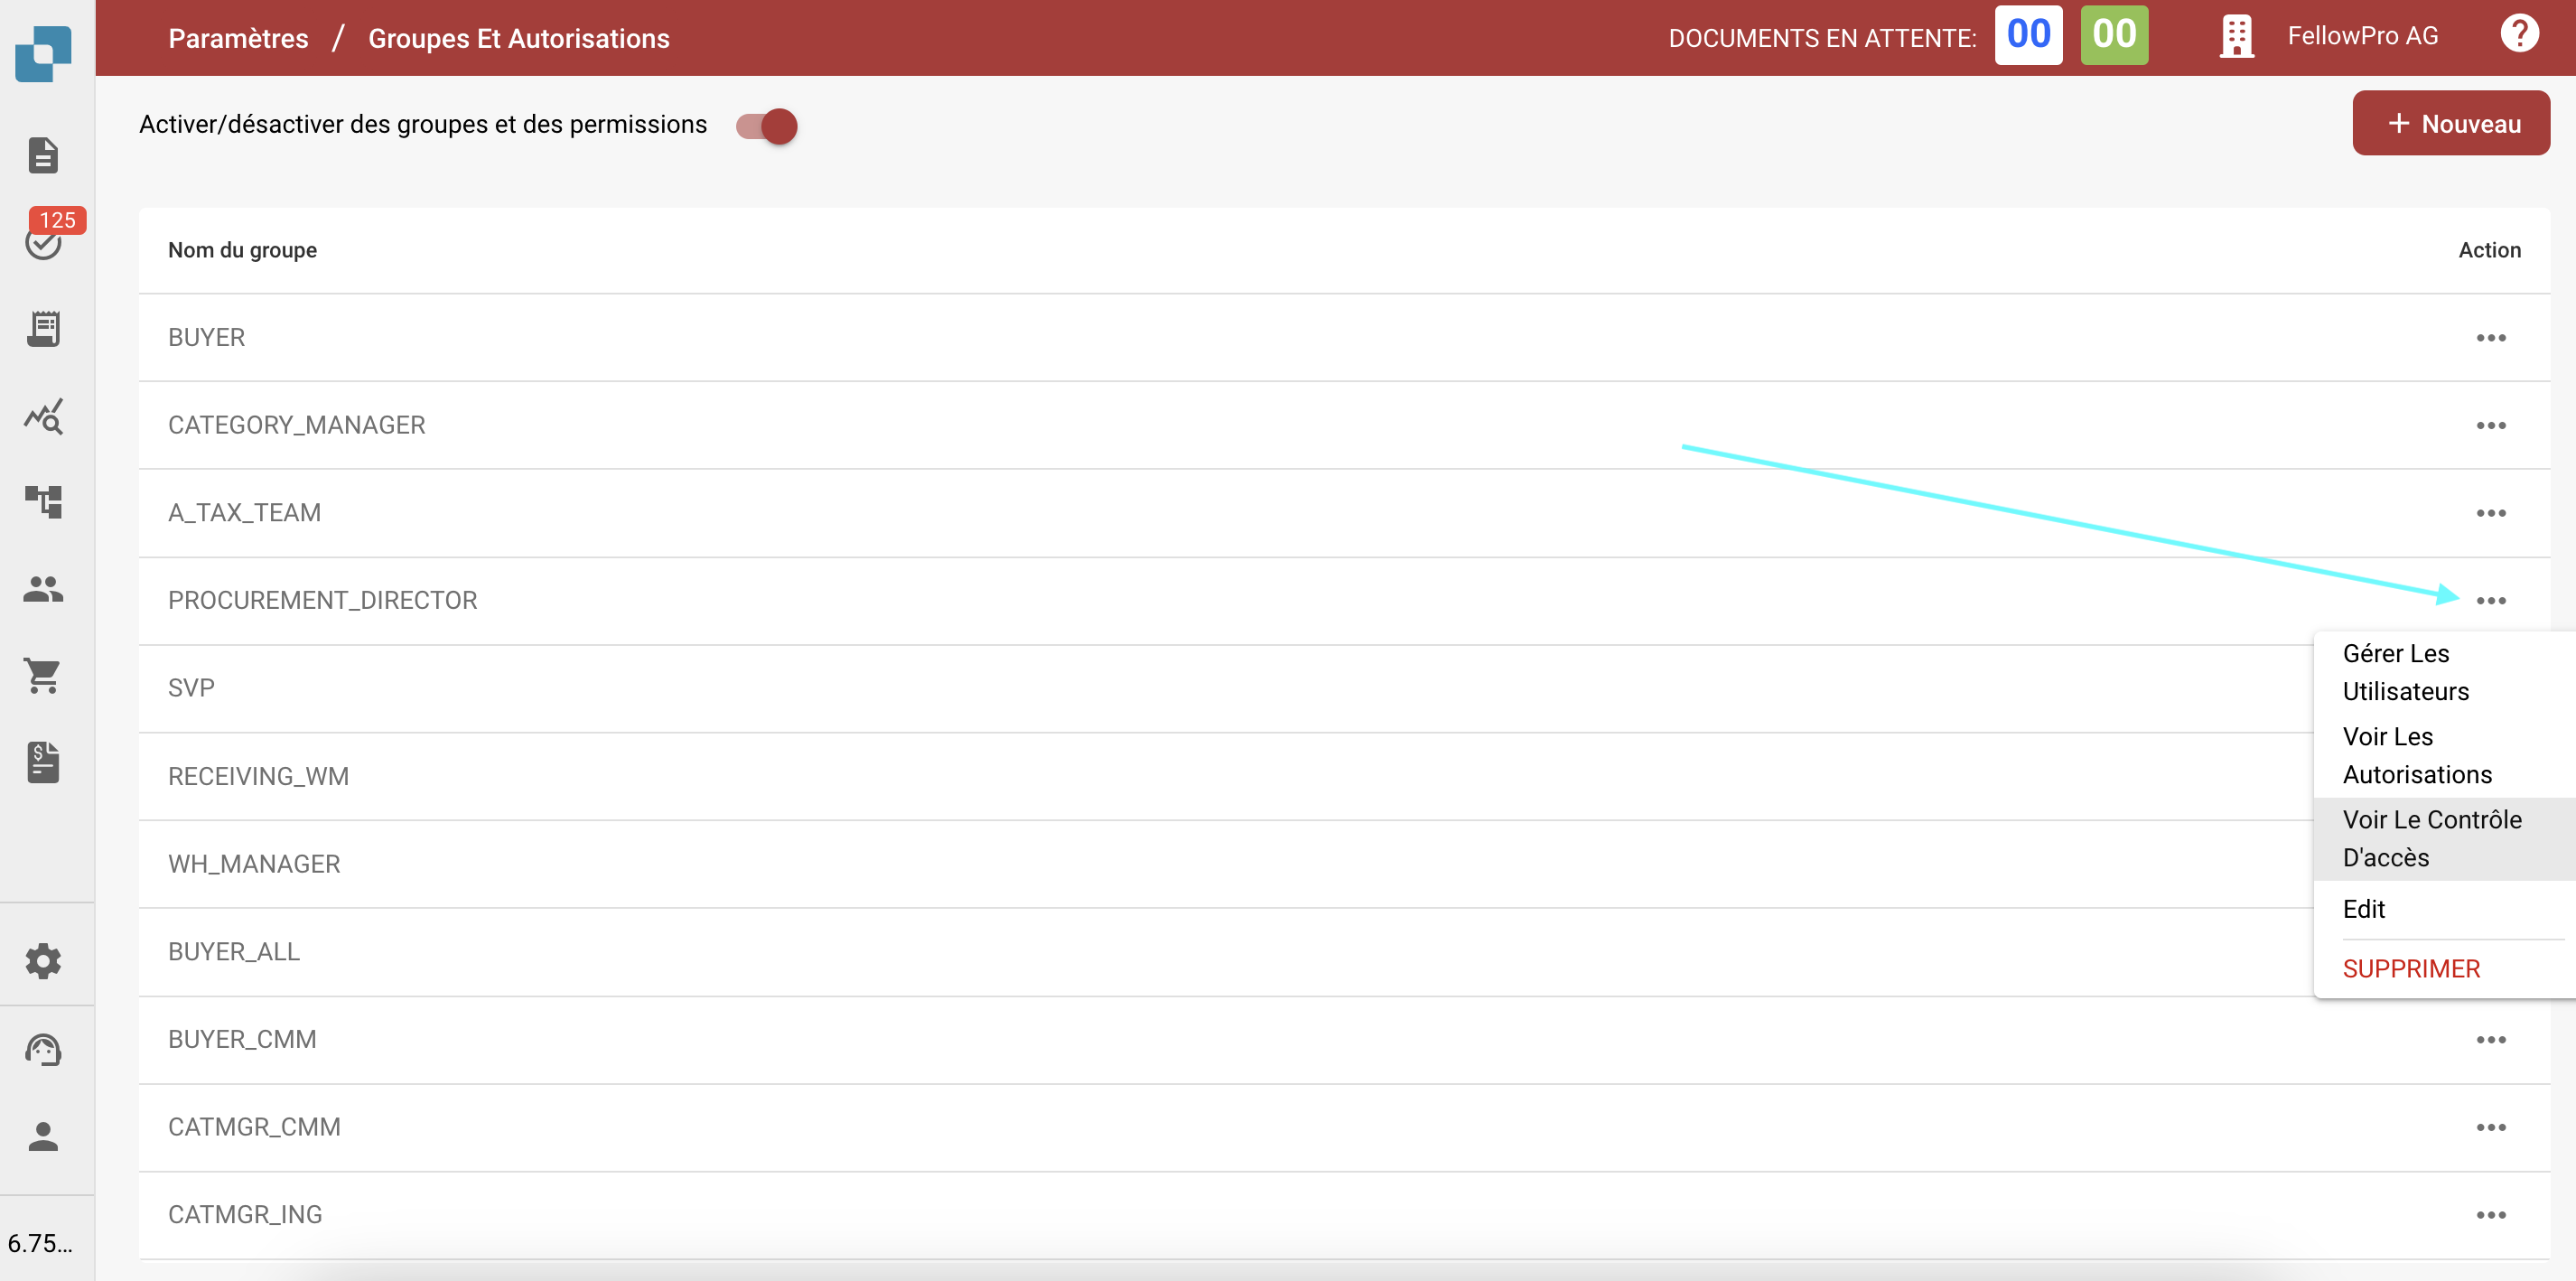Image resolution: width=2576 pixels, height=1281 pixels.
Task: Open the hierarchy tree sidebar icon
Action: coord(43,502)
